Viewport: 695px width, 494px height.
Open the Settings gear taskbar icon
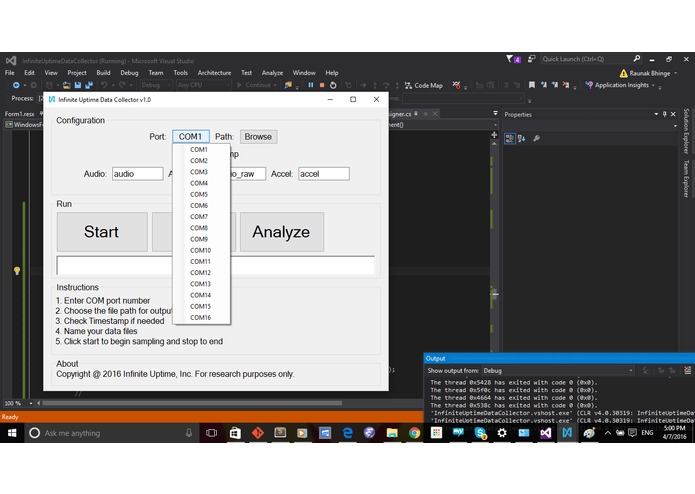click(x=502, y=433)
